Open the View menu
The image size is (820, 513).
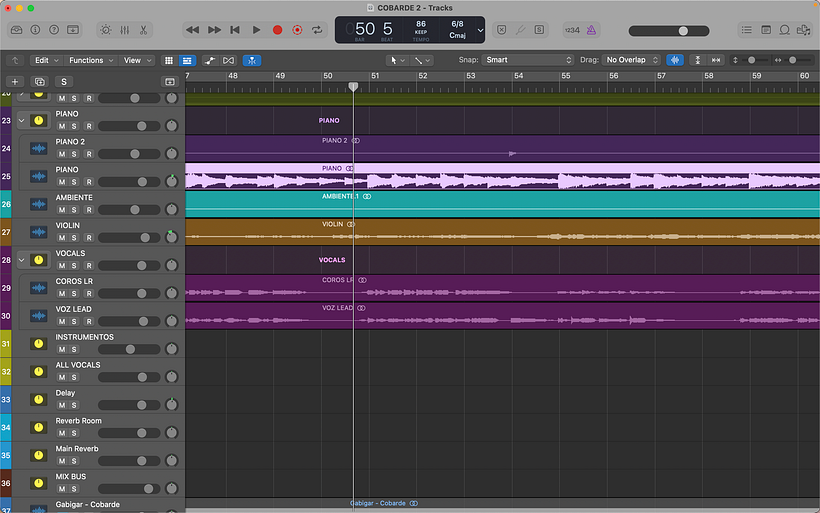(x=137, y=60)
